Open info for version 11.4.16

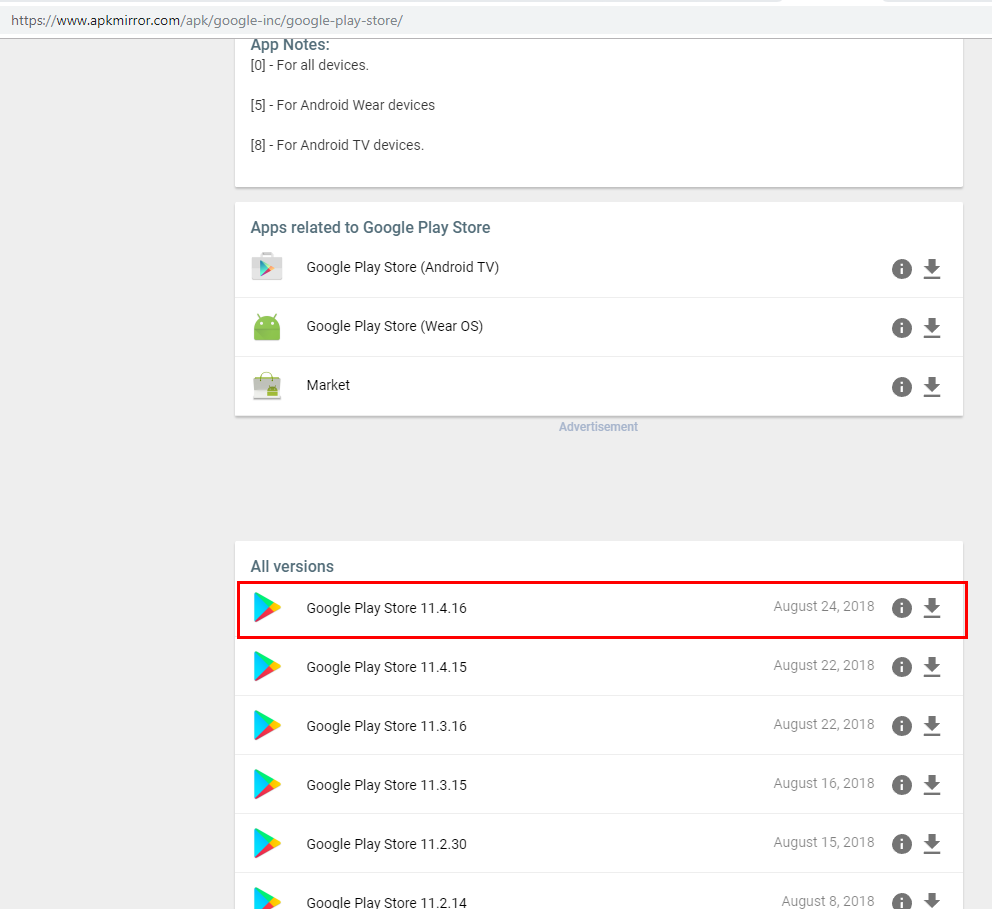[x=902, y=607]
